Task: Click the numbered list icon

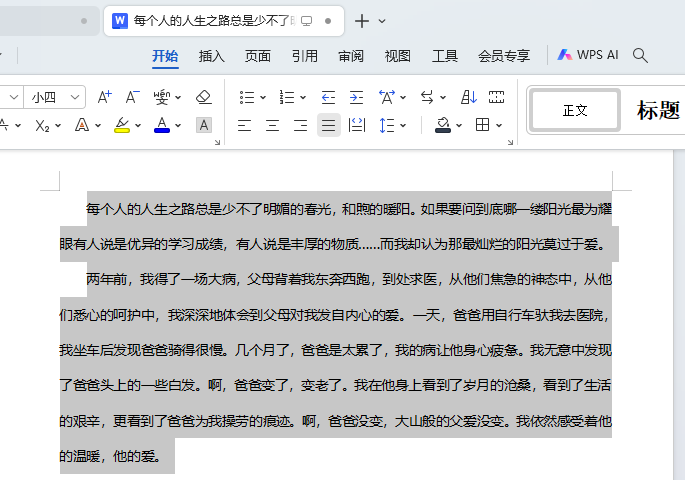Action: point(287,97)
